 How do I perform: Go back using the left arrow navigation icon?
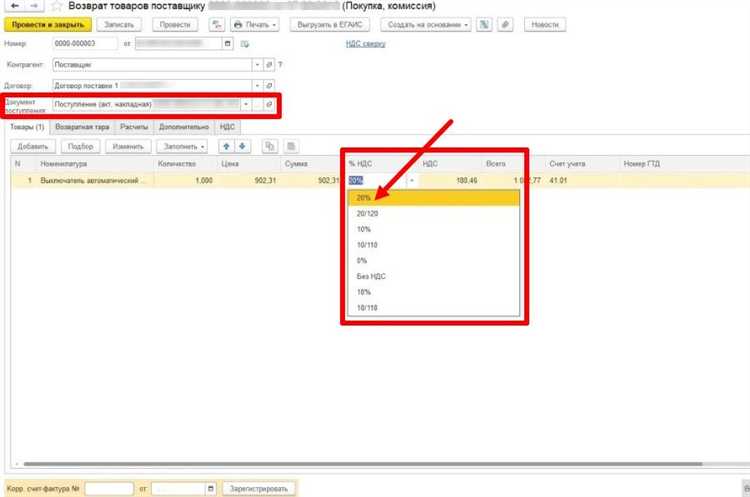[x=15, y=6]
